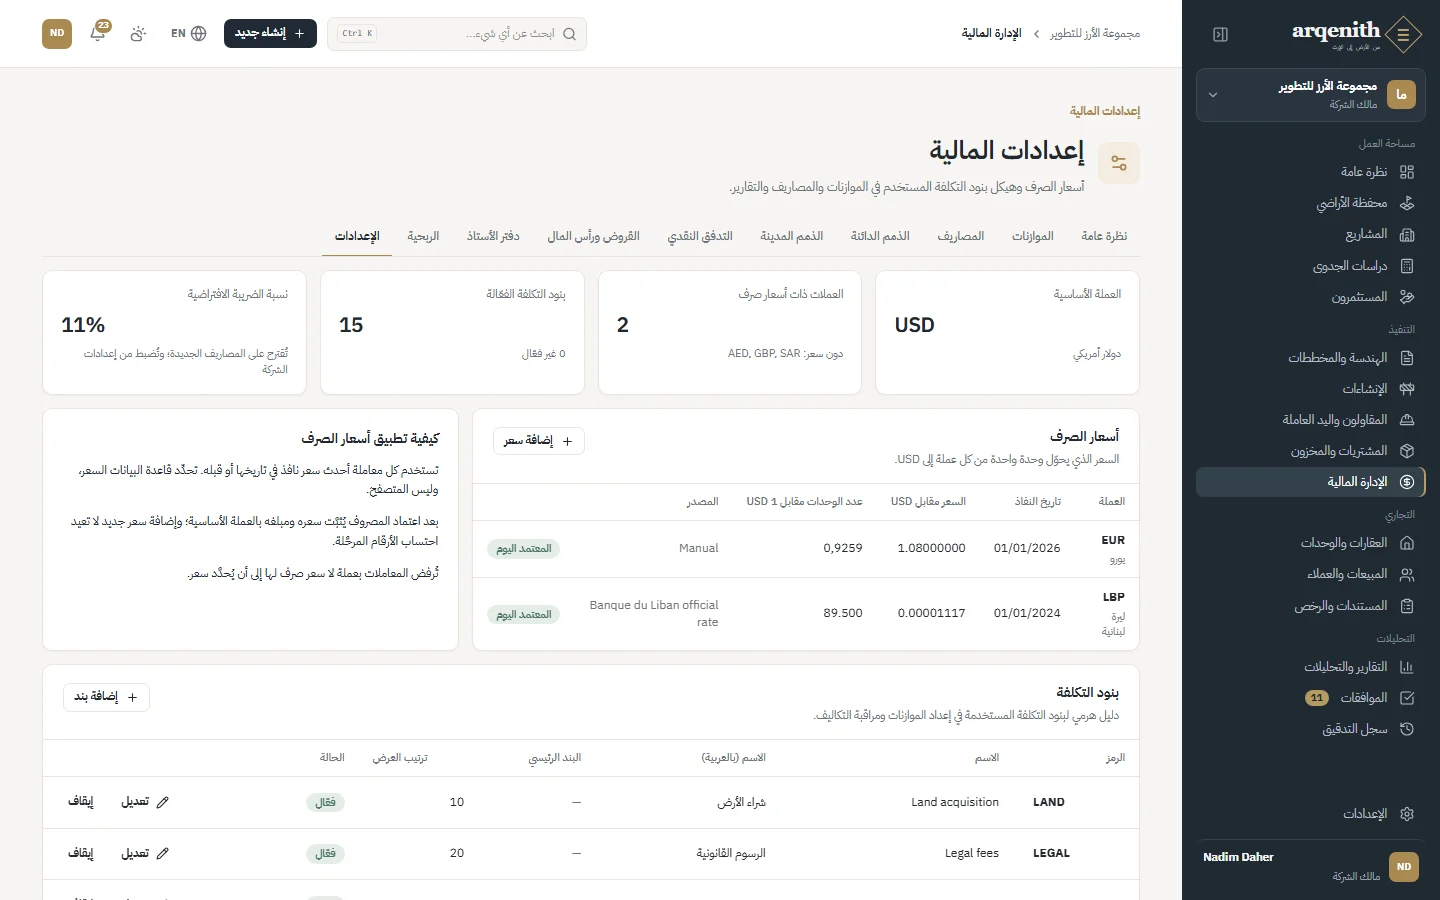The image size is (1440, 900).
Task: Open دراسات الجدوى sidebar item
Action: point(1310,266)
